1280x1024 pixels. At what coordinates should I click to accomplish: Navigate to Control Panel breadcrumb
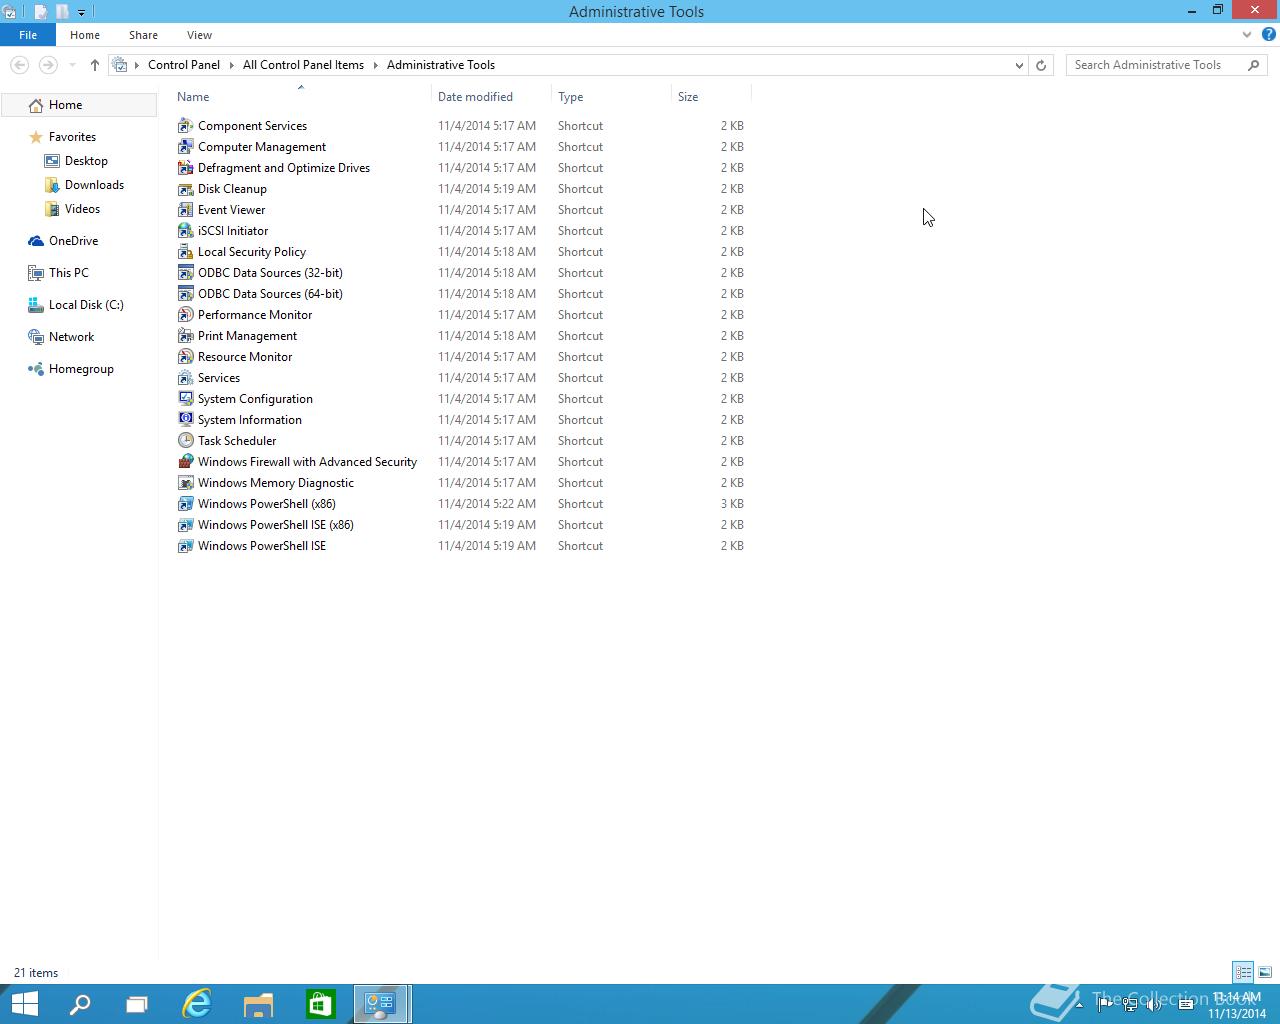coord(184,65)
